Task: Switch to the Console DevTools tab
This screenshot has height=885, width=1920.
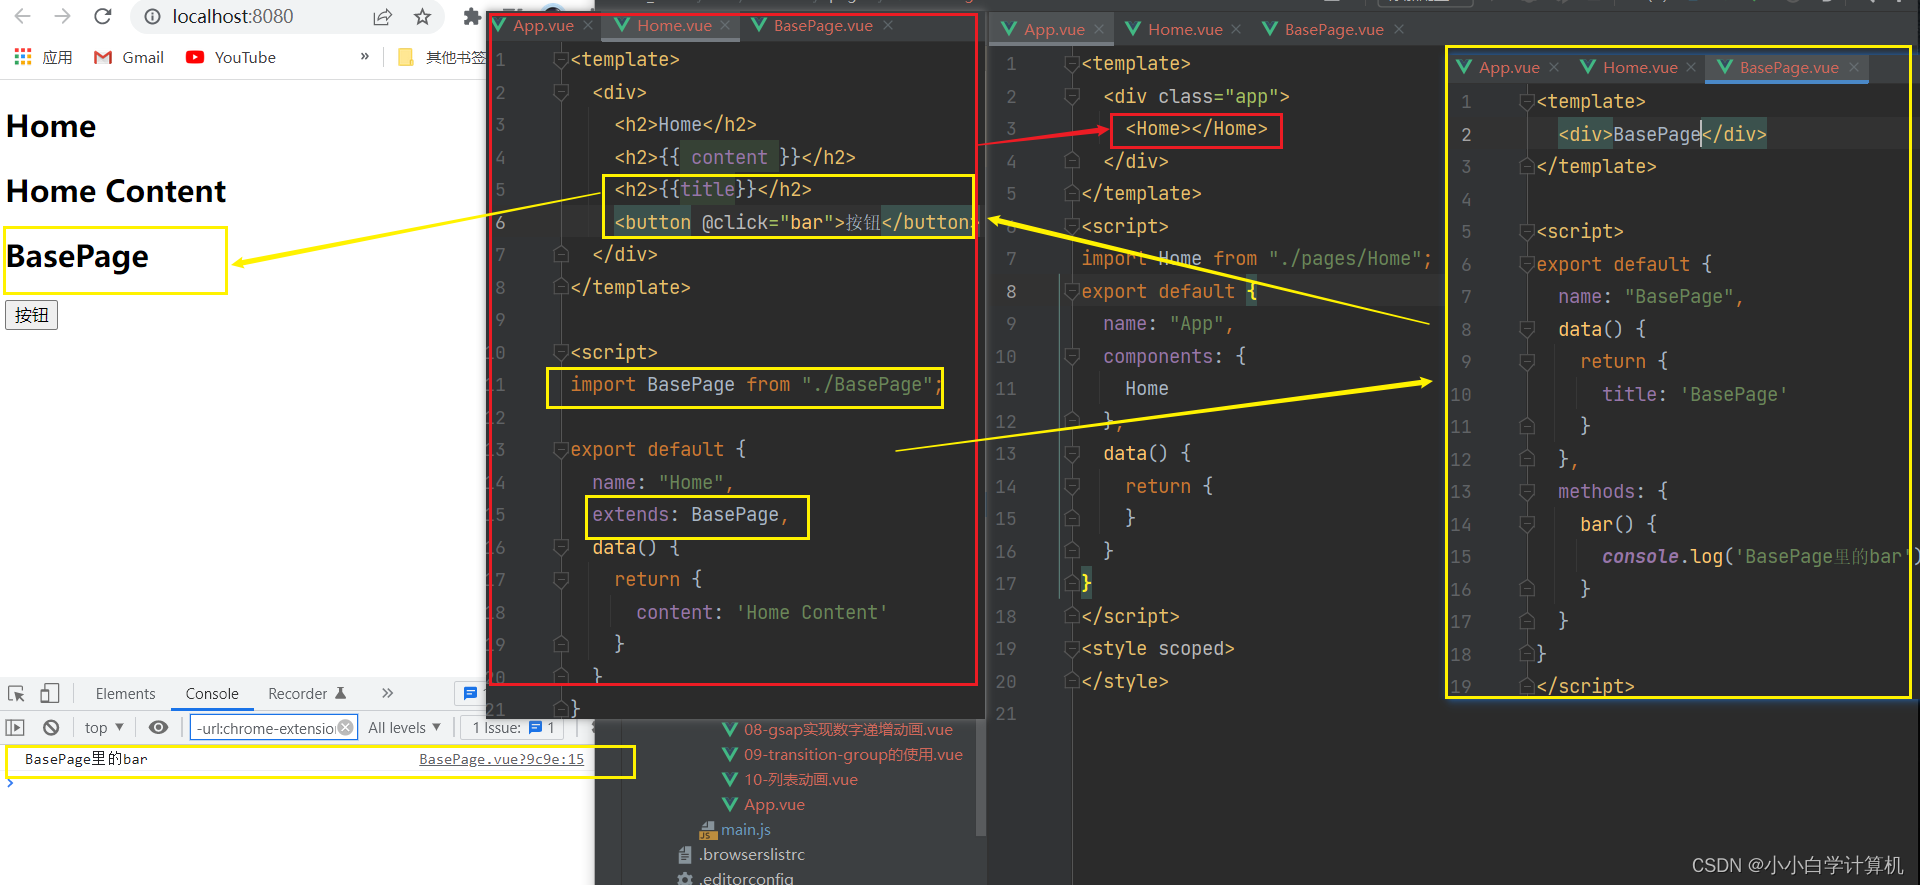Action: [212, 693]
